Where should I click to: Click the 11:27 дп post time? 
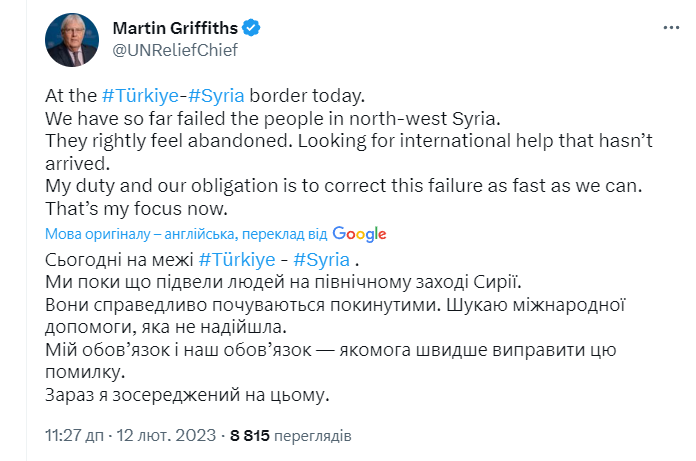point(72,437)
